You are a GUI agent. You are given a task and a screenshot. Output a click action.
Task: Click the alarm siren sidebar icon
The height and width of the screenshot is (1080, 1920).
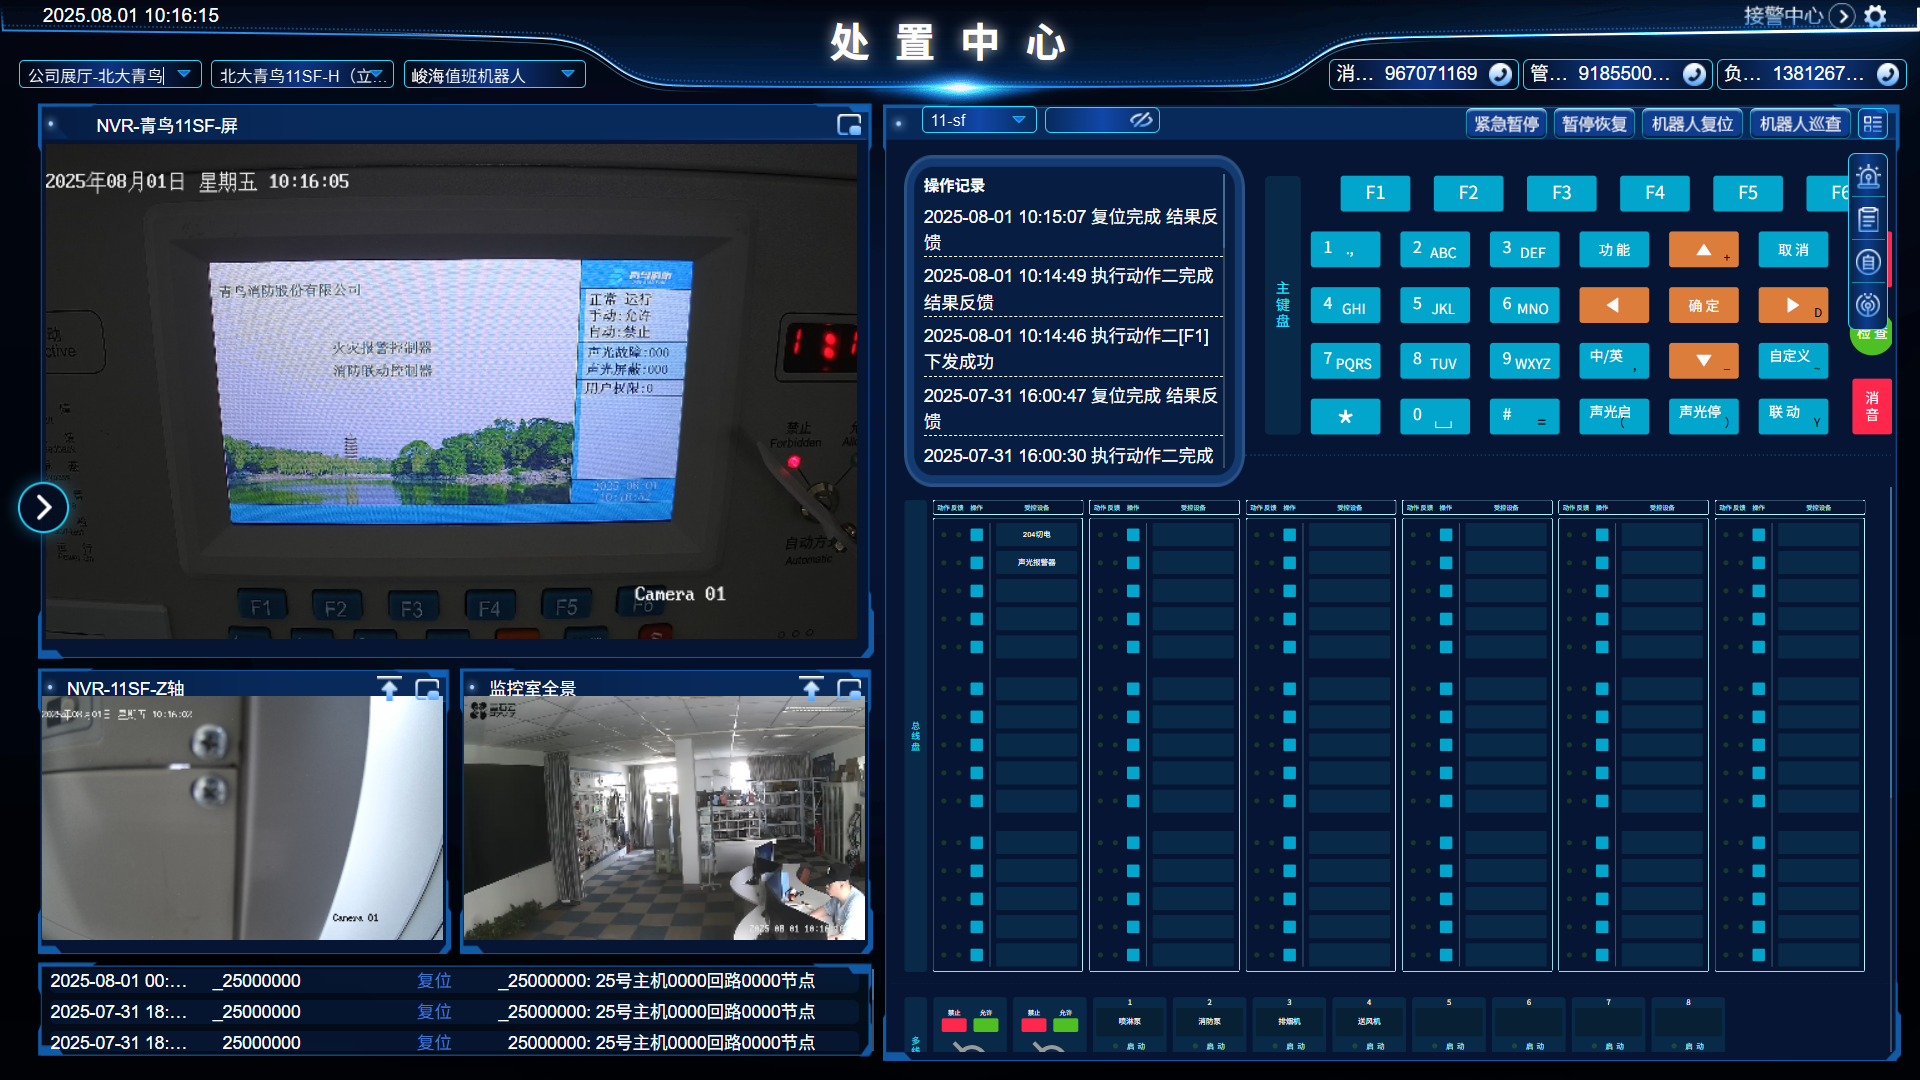click(x=1868, y=178)
